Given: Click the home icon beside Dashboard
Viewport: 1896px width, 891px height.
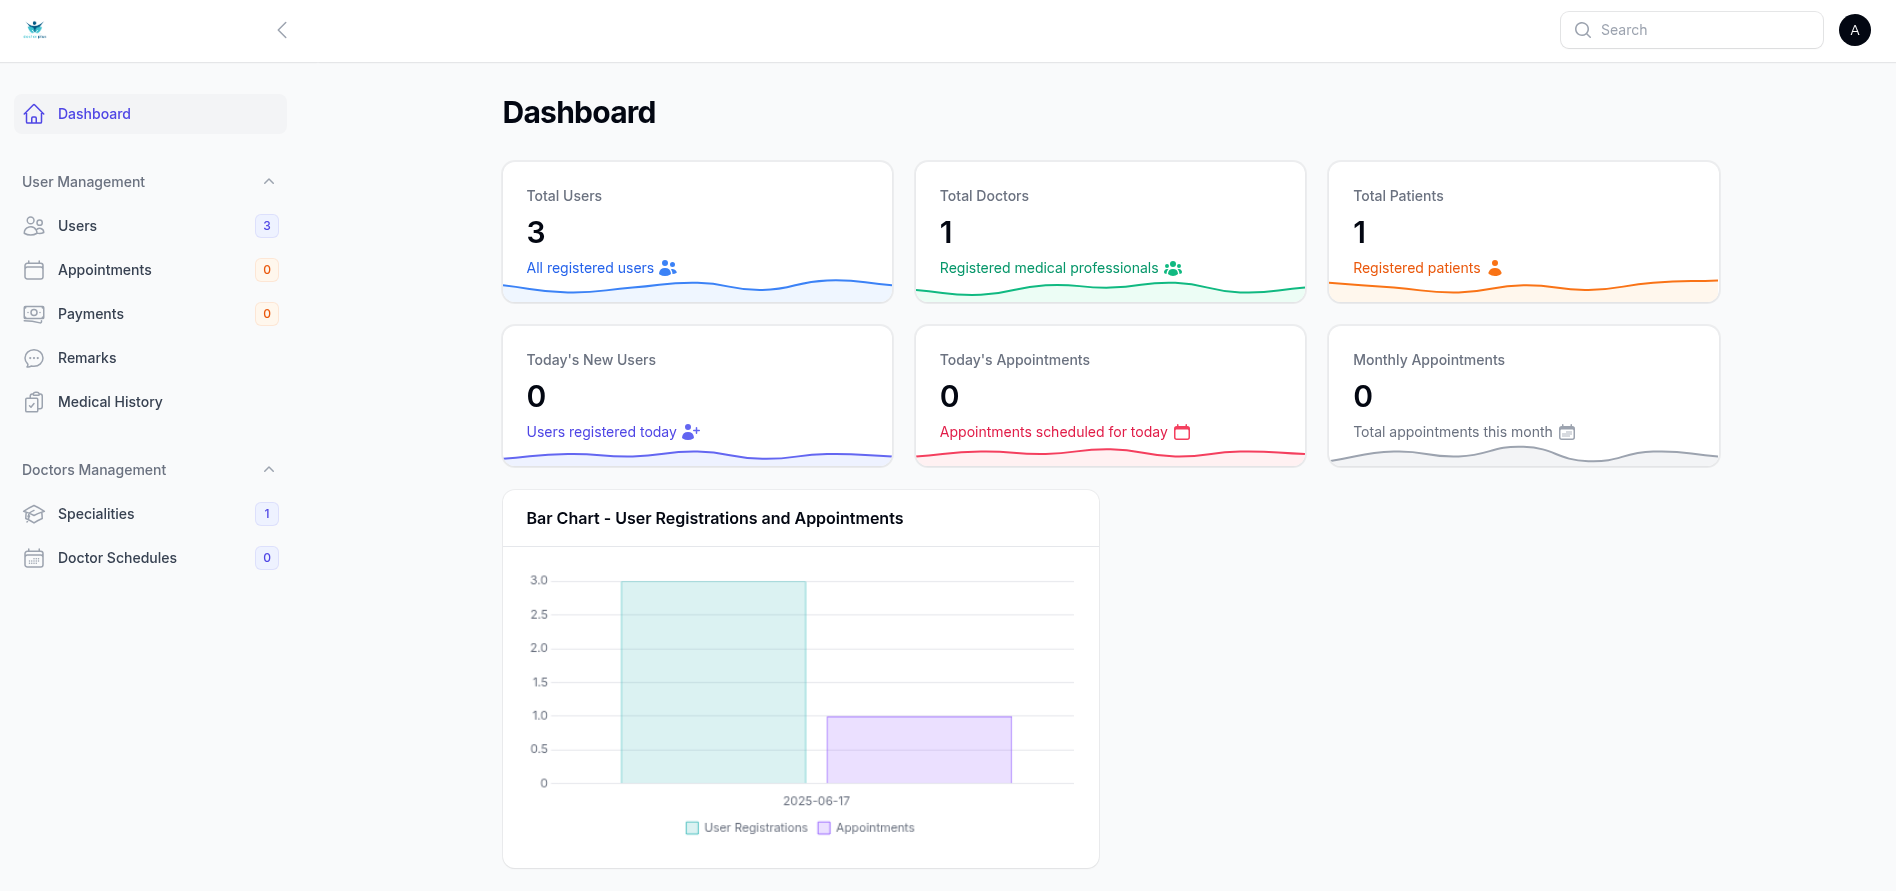Looking at the screenshot, I should coord(34,114).
